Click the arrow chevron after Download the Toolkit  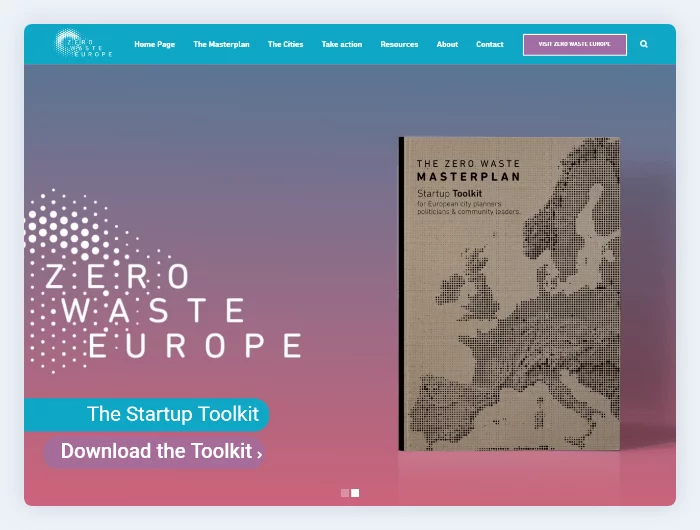click(x=259, y=455)
